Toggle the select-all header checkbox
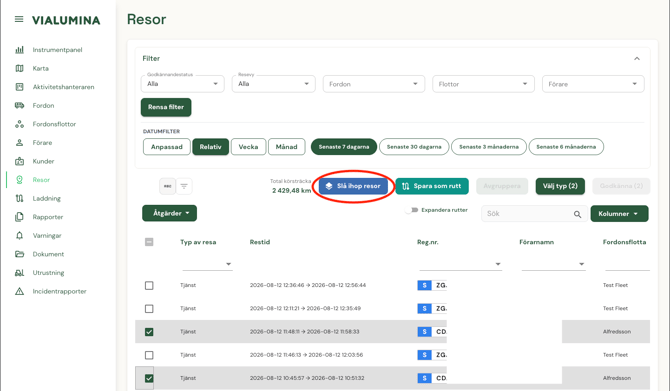The width and height of the screenshot is (670, 391). click(149, 242)
